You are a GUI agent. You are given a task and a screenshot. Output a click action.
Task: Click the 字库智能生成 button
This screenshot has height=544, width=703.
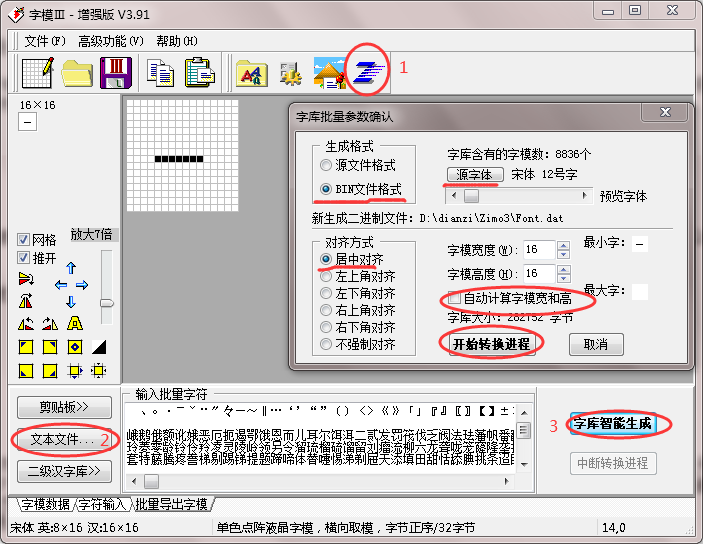(x=613, y=424)
